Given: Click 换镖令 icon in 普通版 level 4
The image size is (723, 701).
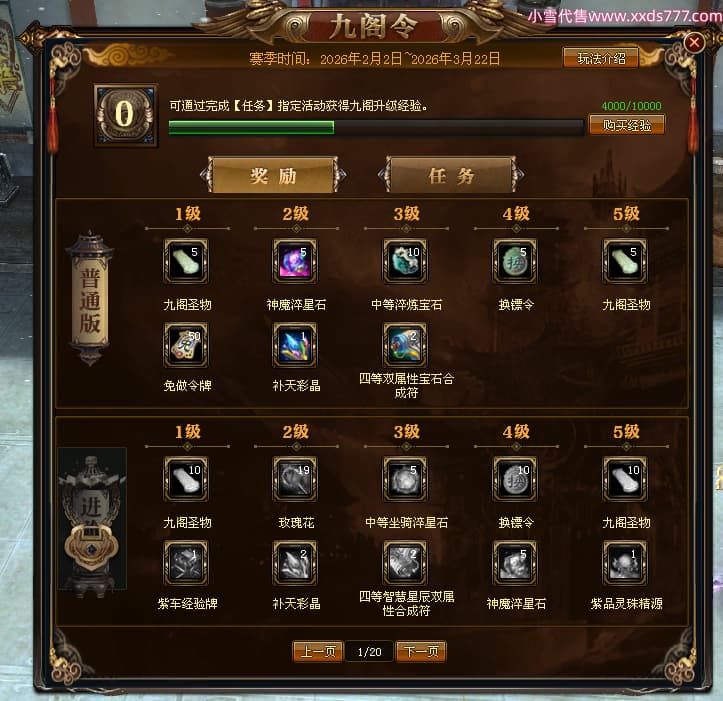Looking at the screenshot, I should pos(515,261).
